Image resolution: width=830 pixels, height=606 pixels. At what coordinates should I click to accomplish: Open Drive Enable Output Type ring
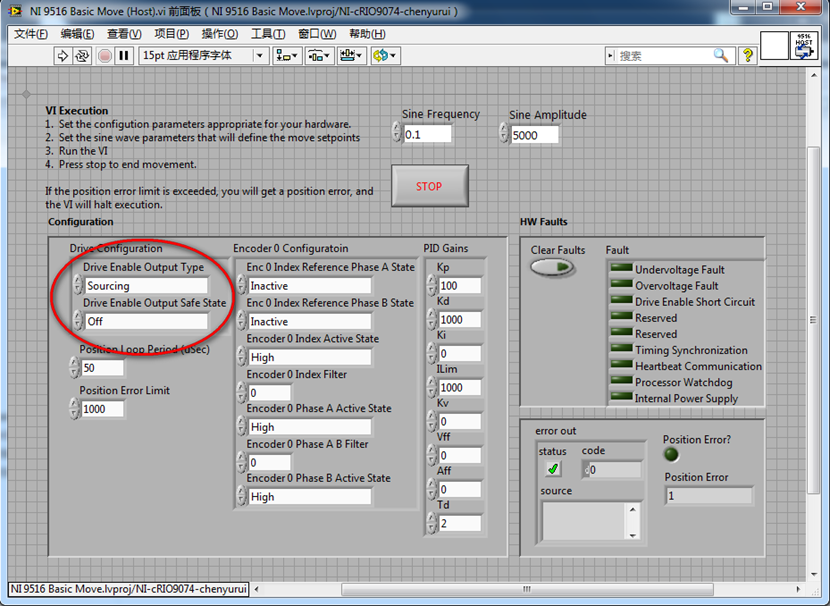click(x=147, y=286)
